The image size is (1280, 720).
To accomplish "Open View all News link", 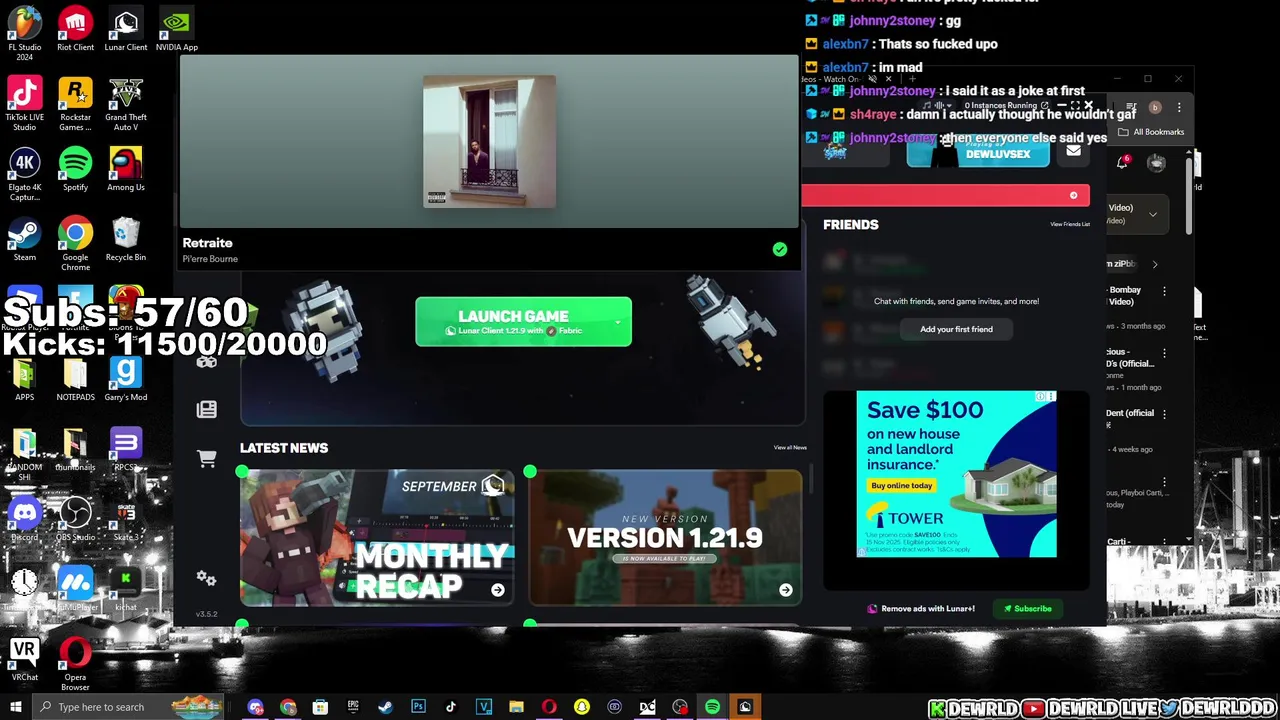I will (790, 447).
